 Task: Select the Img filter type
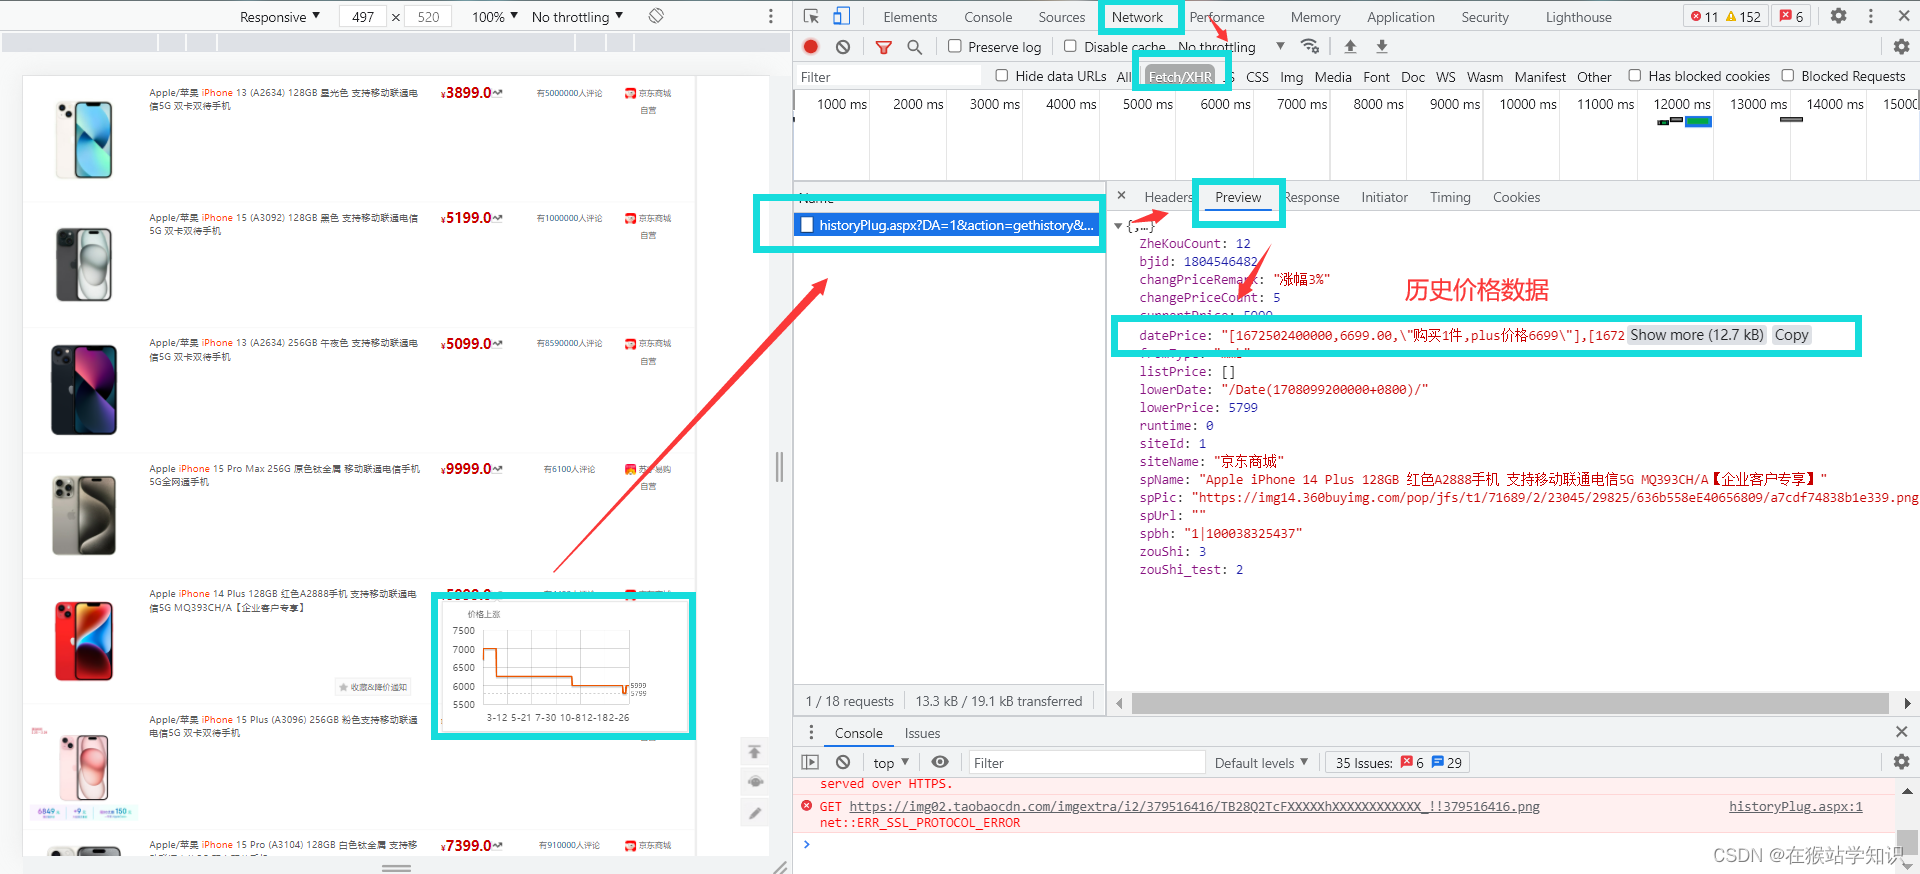(x=1292, y=77)
